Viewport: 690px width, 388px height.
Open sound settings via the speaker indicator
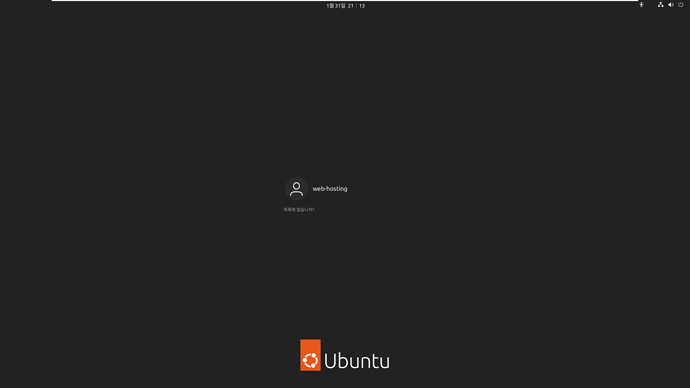tap(671, 5)
